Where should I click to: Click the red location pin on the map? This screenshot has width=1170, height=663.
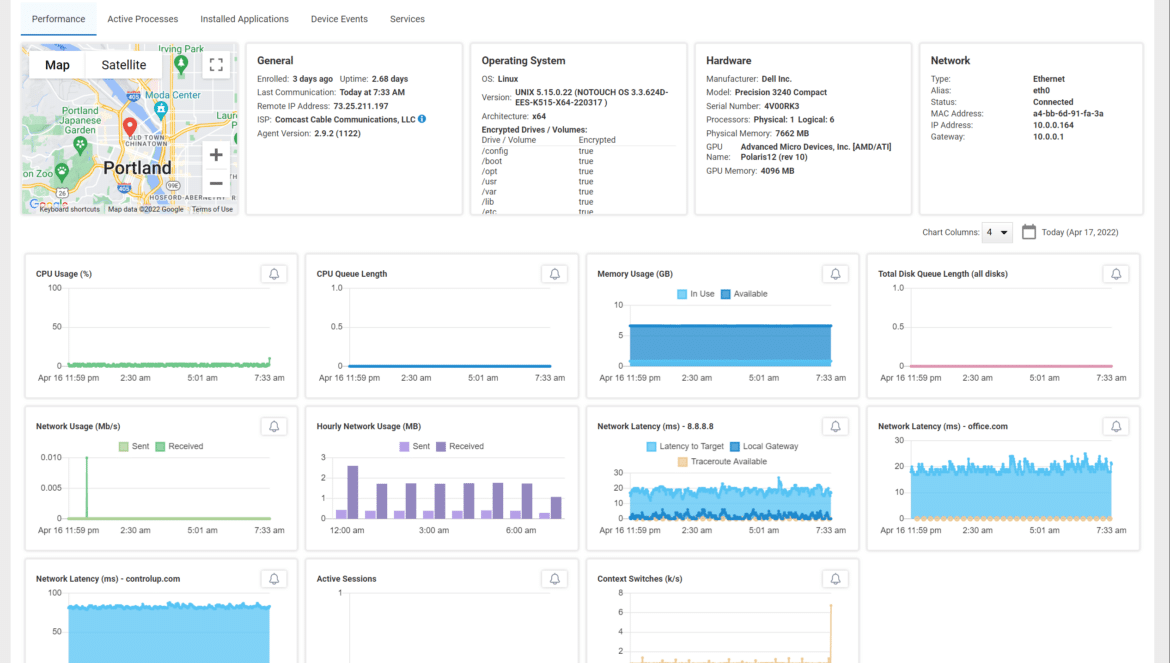pyautogui.click(x=130, y=127)
